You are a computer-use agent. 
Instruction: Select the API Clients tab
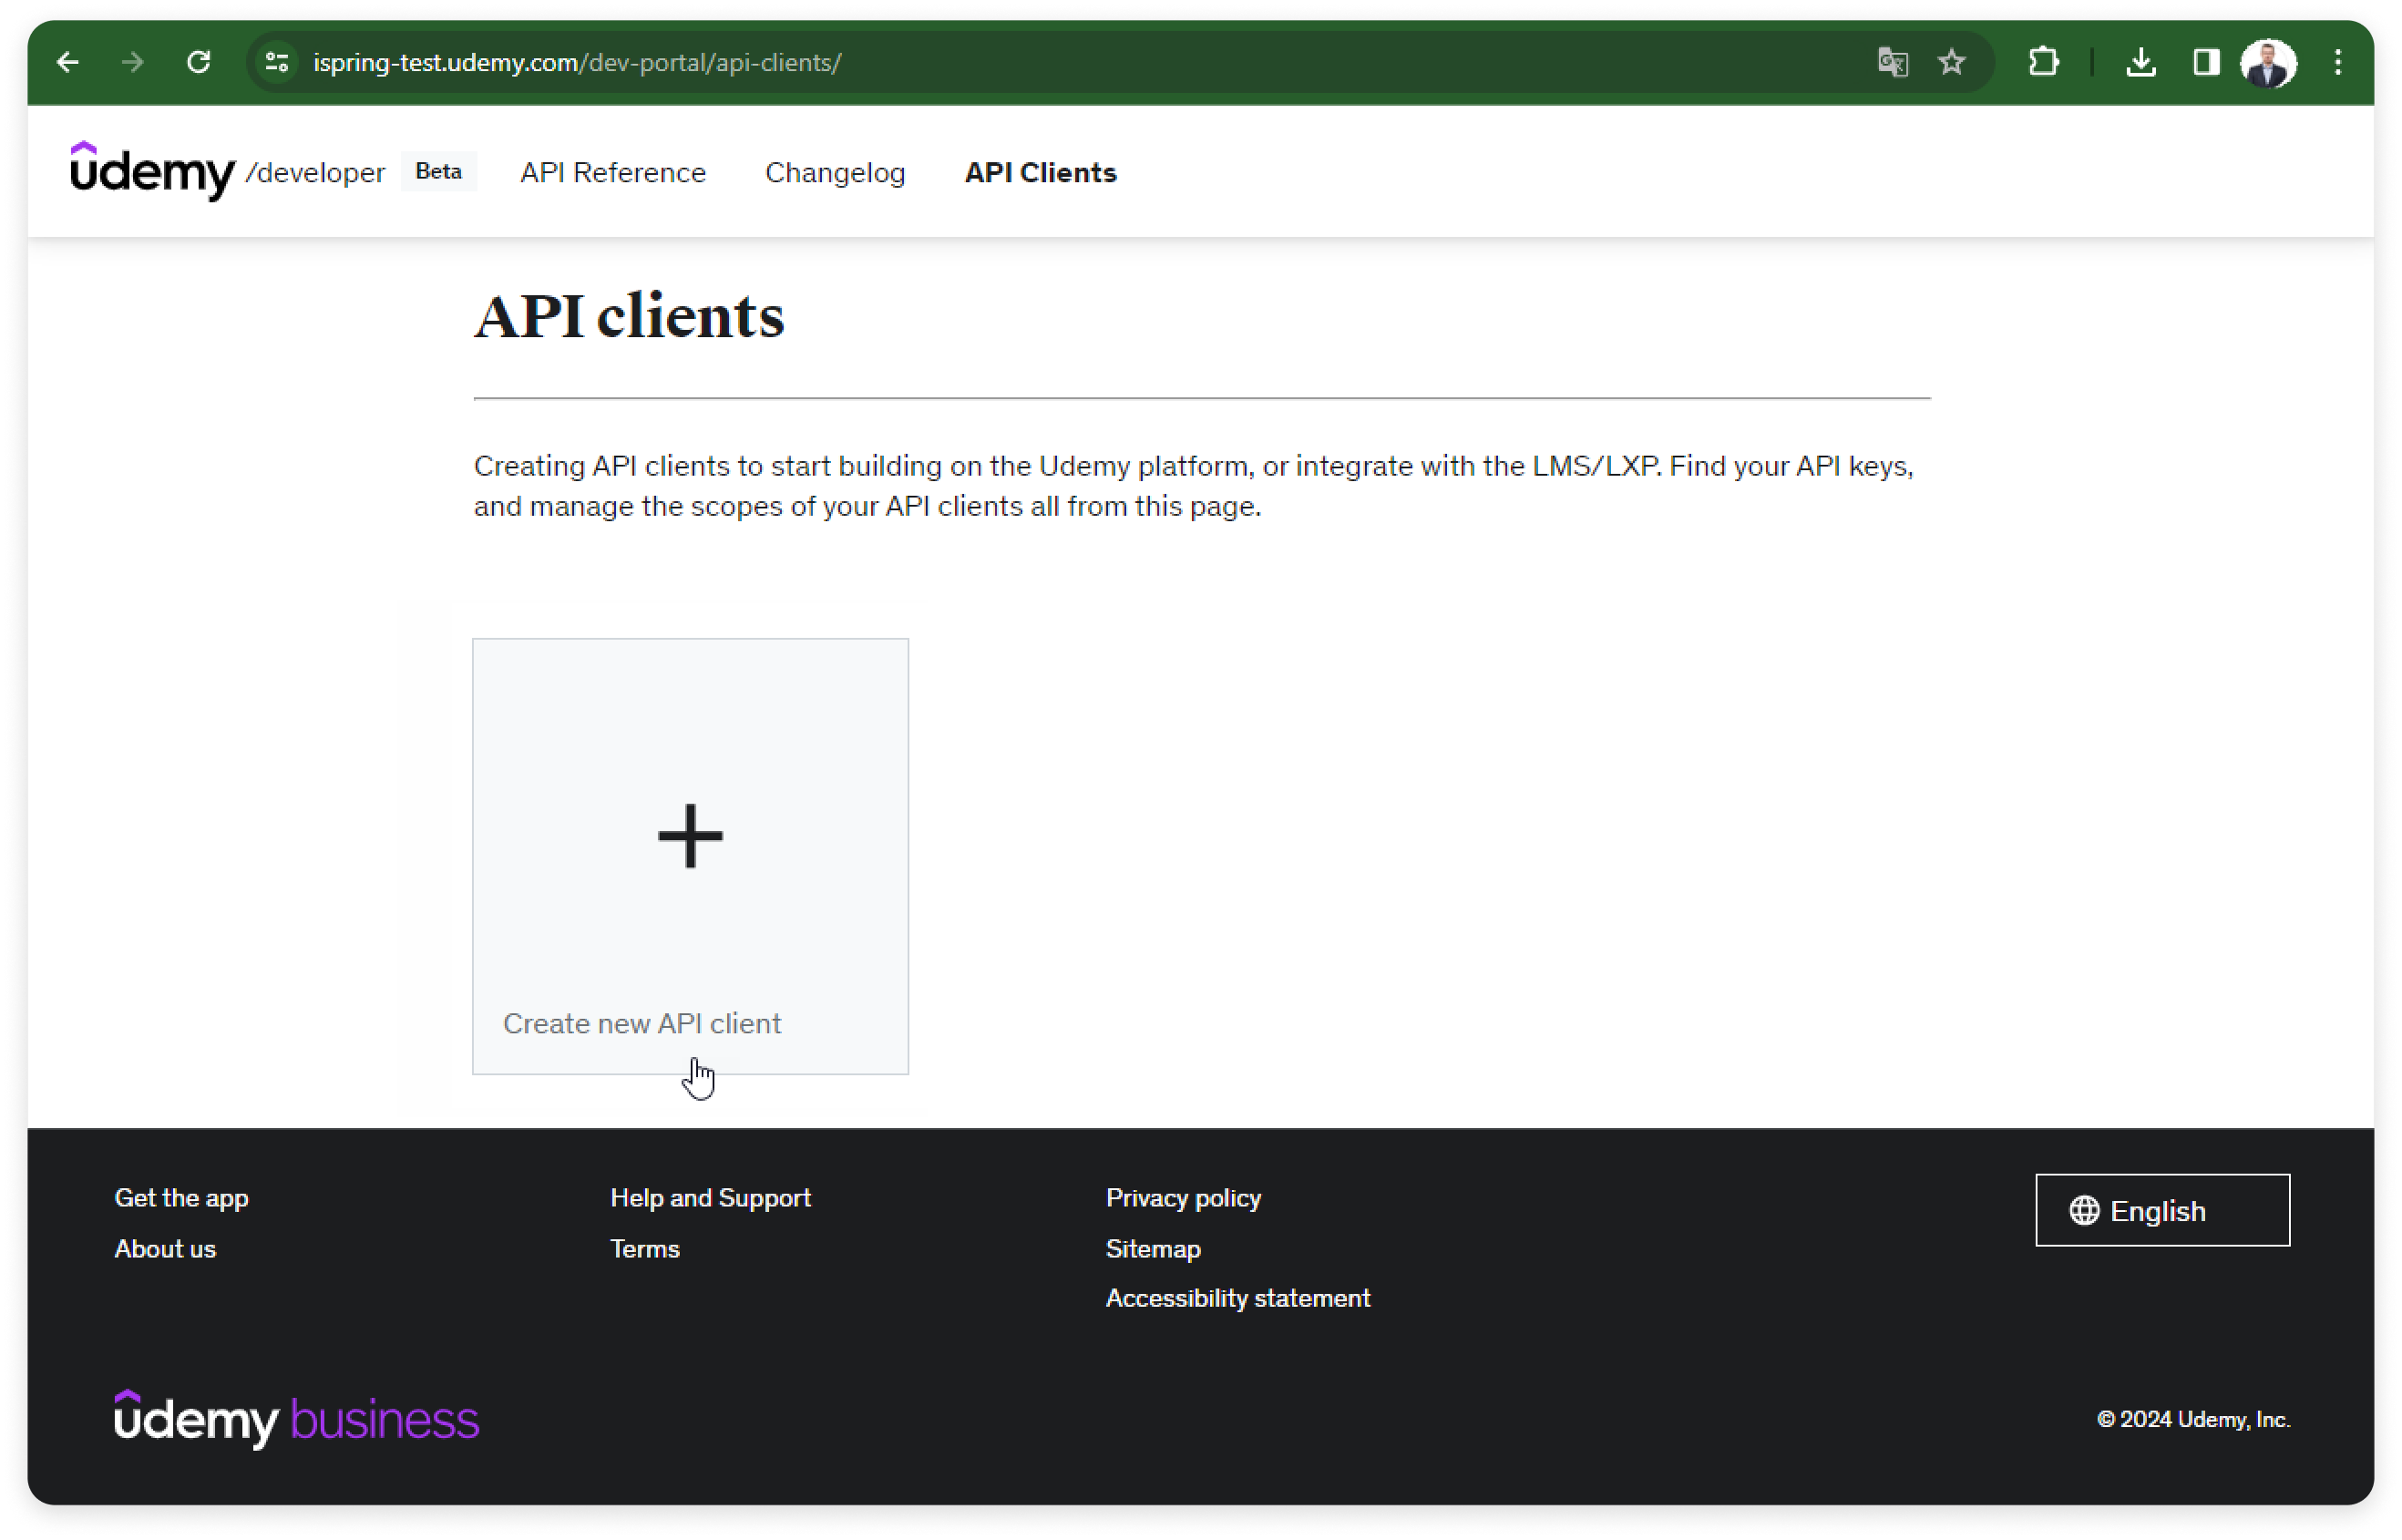[x=1040, y=172]
